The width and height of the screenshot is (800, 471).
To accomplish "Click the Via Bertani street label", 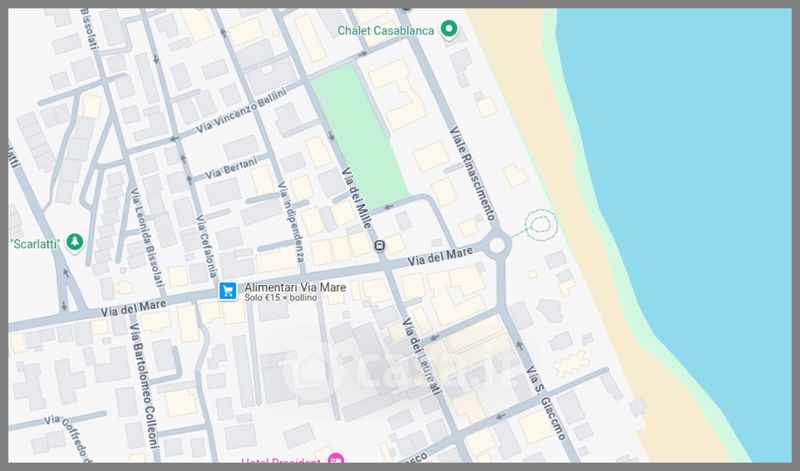I will [x=232, y=170].
